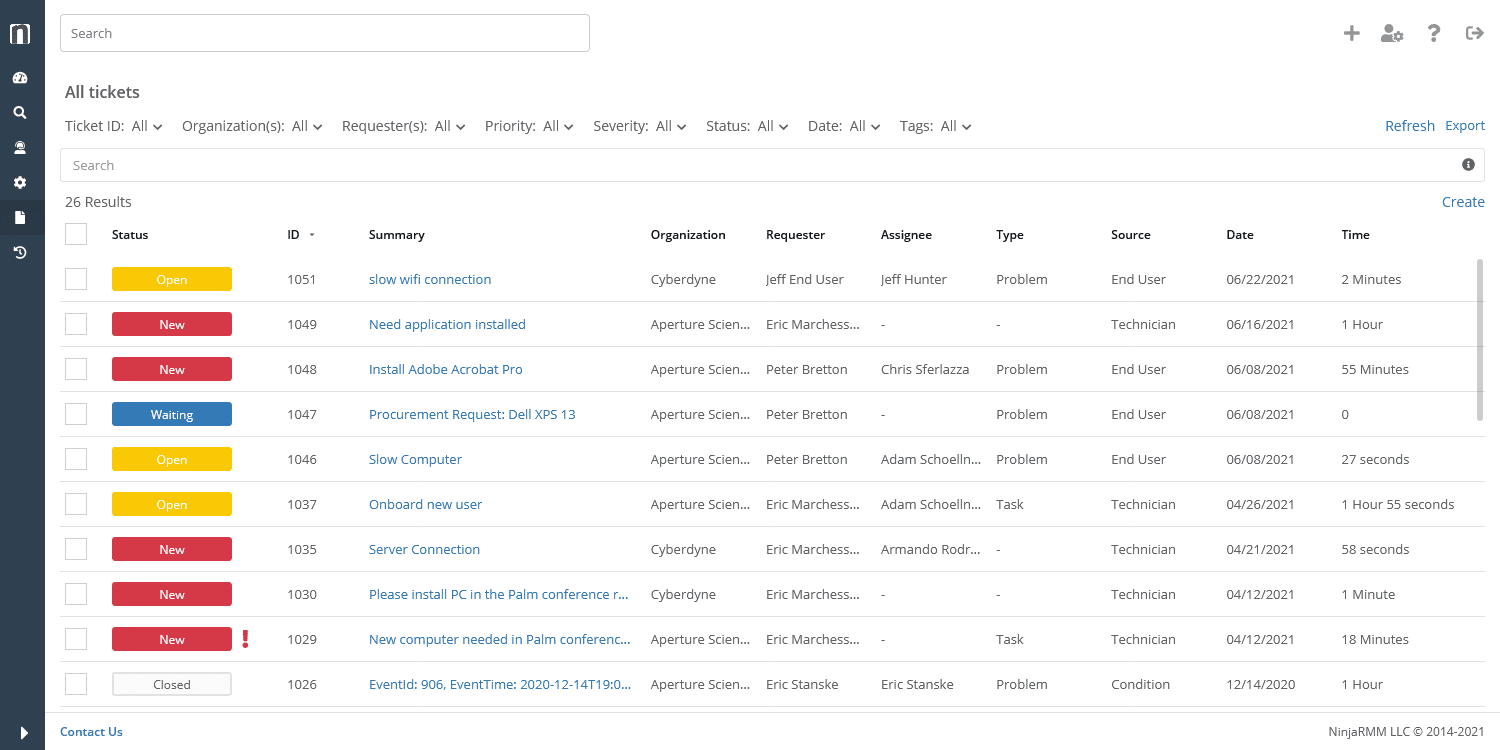Check the checkbox for ticket 1051
This screenshot has width=1500, height=750.
click(x=76, y=279)
